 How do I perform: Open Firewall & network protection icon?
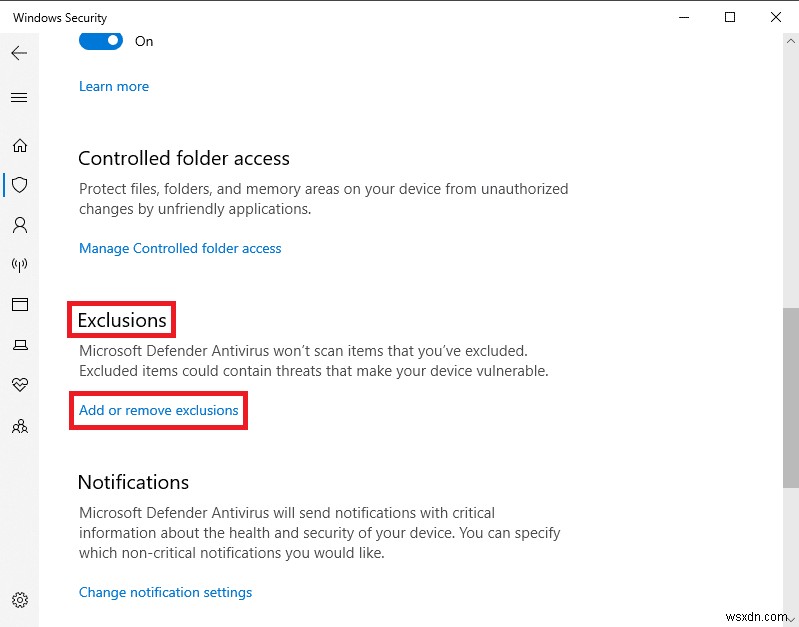coord(19,265)
